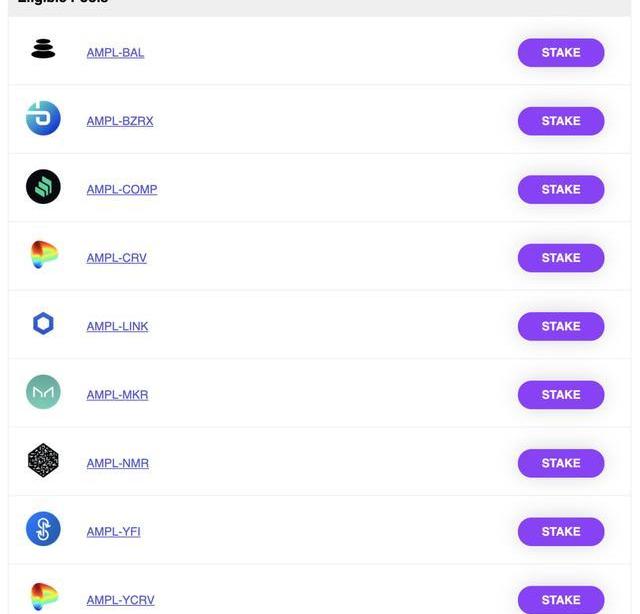Click the Compound (COMP) token icon
This screenshot has width=640, height=614.
point(43,187)
